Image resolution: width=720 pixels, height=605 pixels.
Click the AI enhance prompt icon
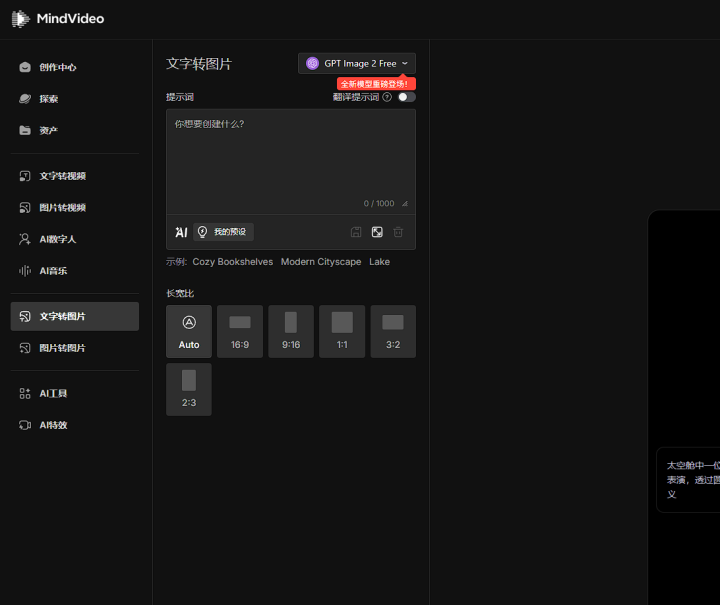[x=181, y=232]
